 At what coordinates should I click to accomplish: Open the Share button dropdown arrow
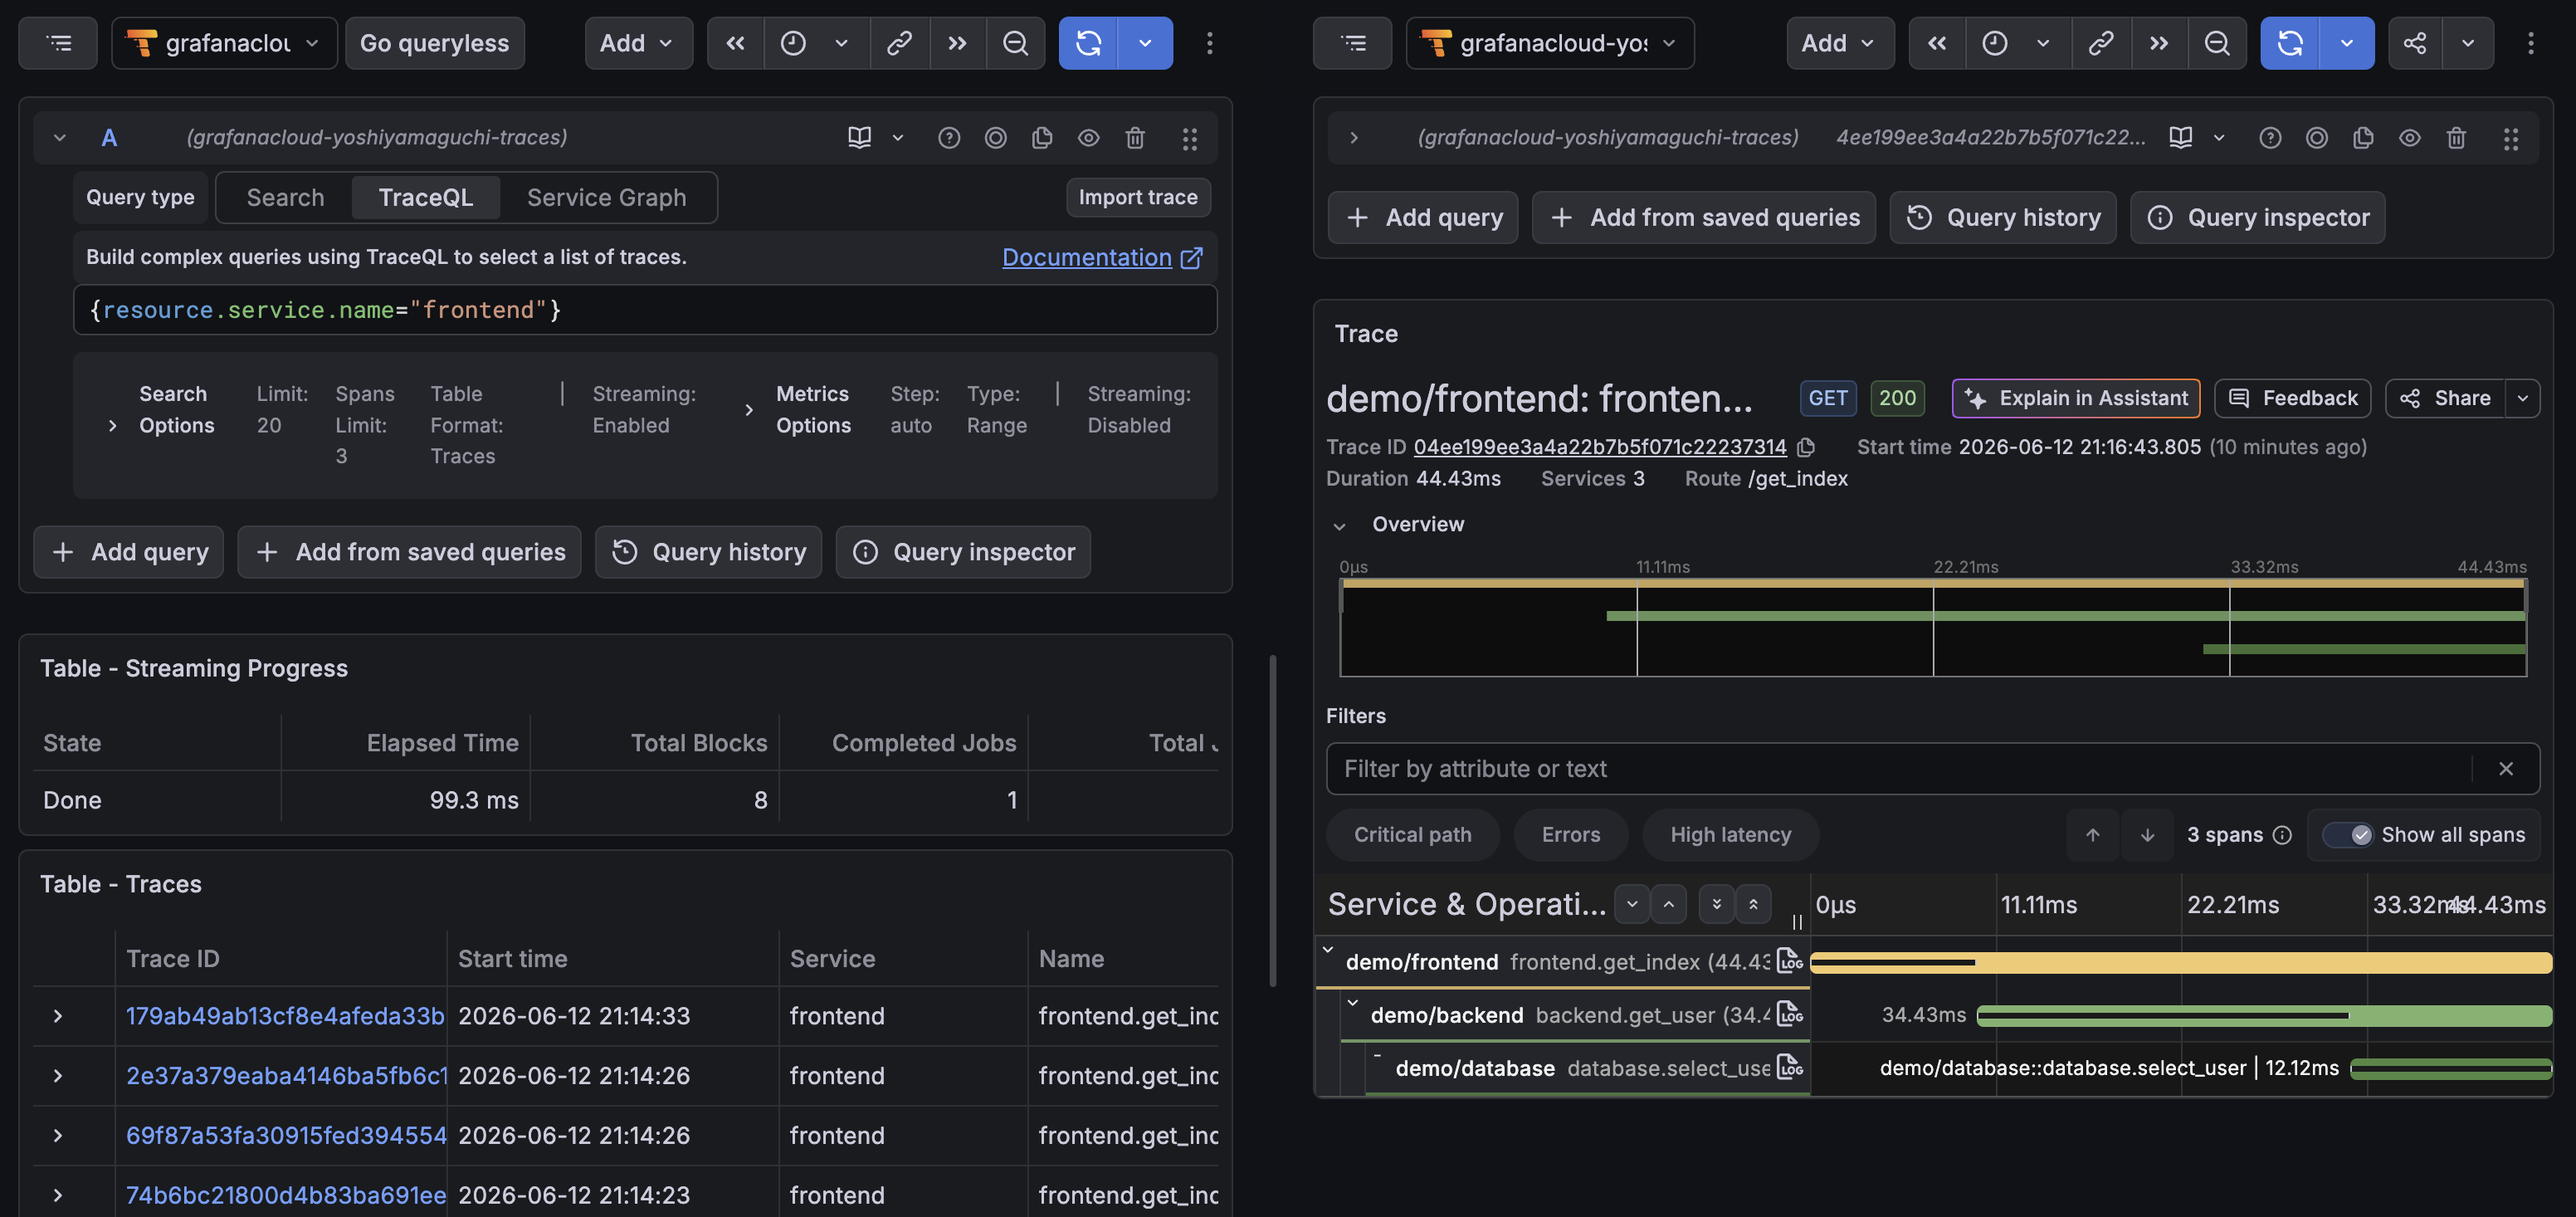point(2522,398)
